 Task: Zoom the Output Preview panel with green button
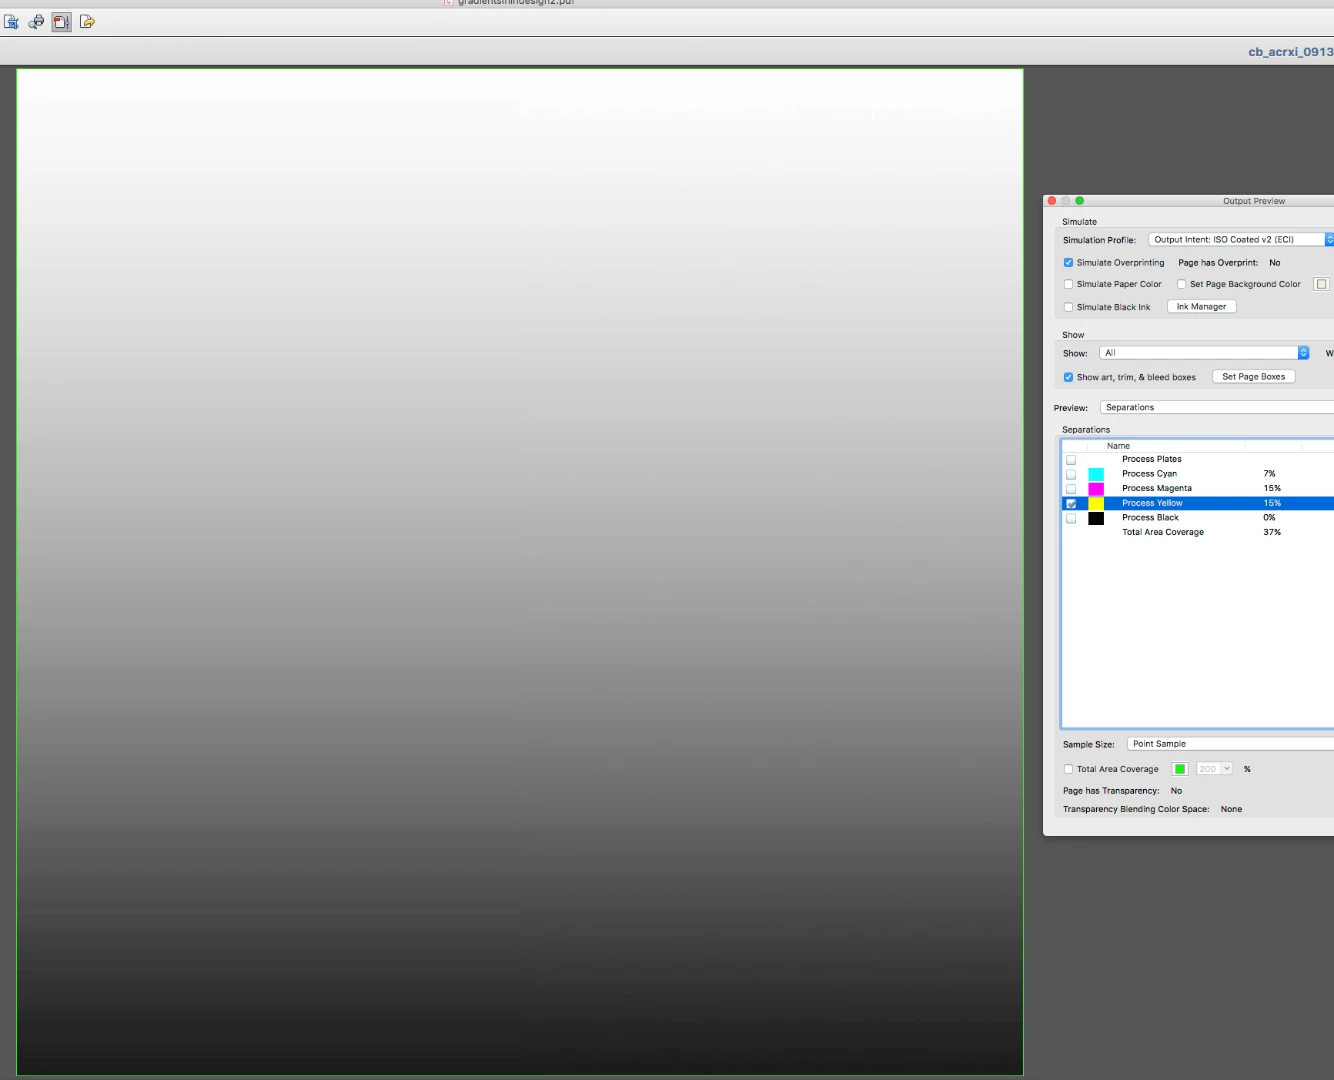[1080, 201]
